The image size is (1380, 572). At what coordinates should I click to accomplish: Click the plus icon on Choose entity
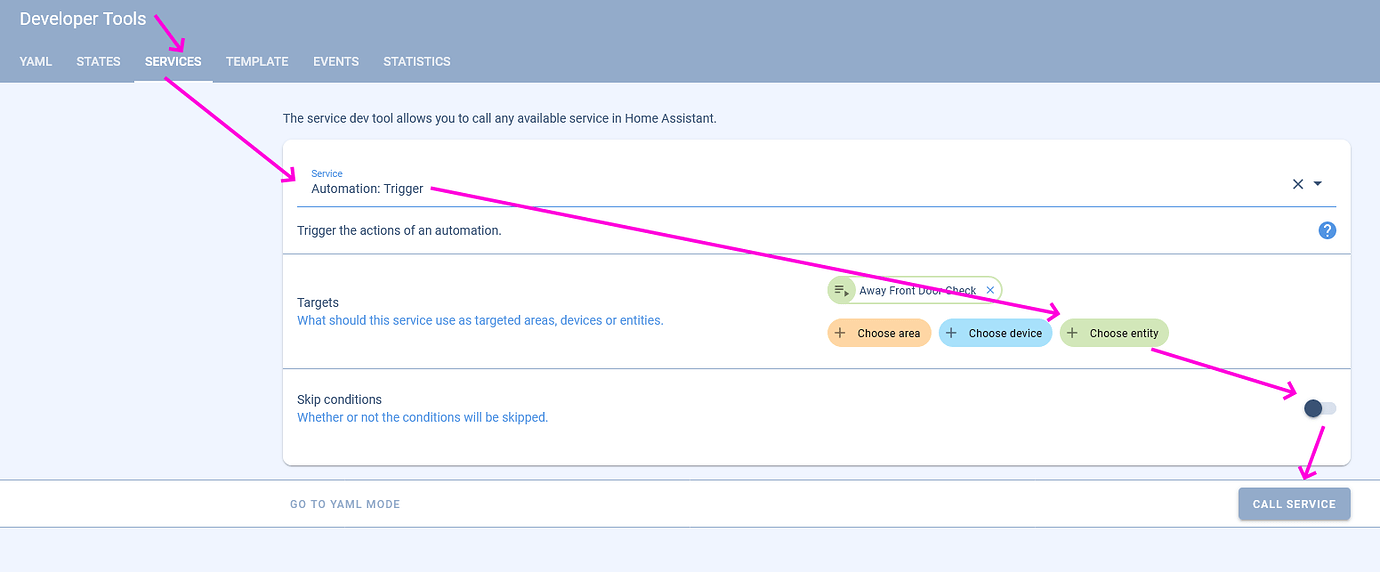coord(1072,333)
